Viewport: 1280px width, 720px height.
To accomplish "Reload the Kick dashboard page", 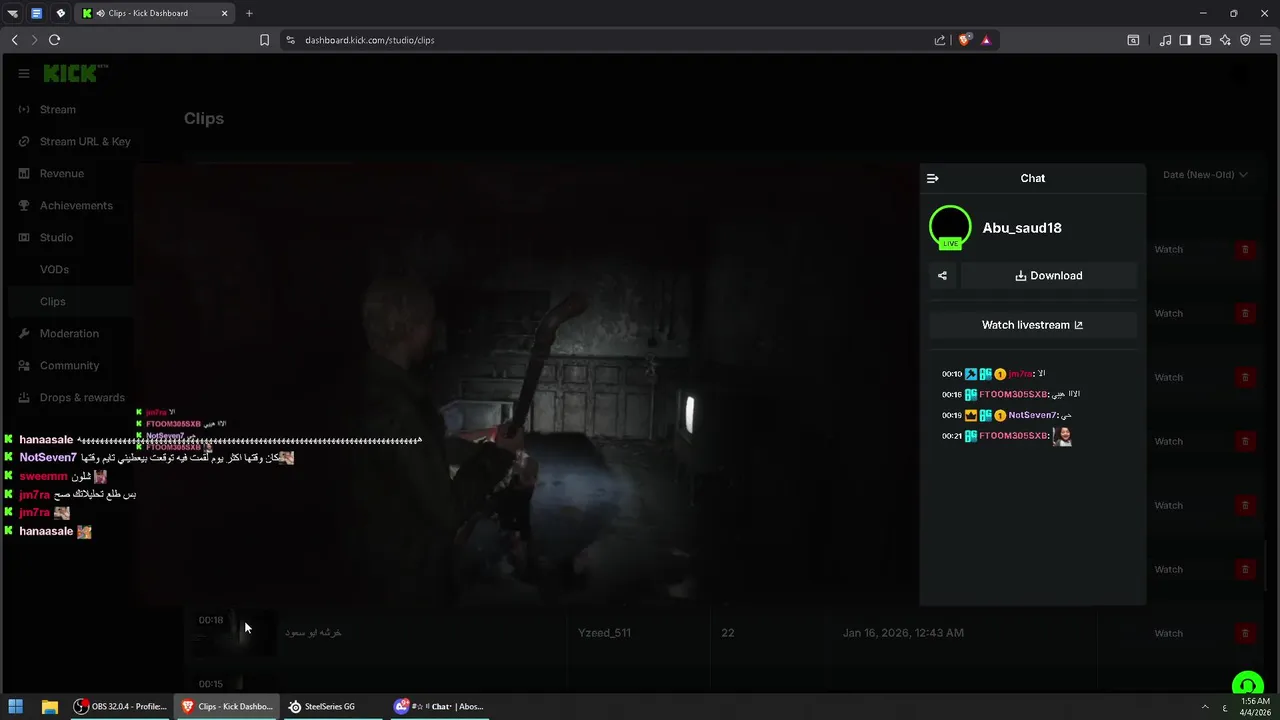I will 54,40.
